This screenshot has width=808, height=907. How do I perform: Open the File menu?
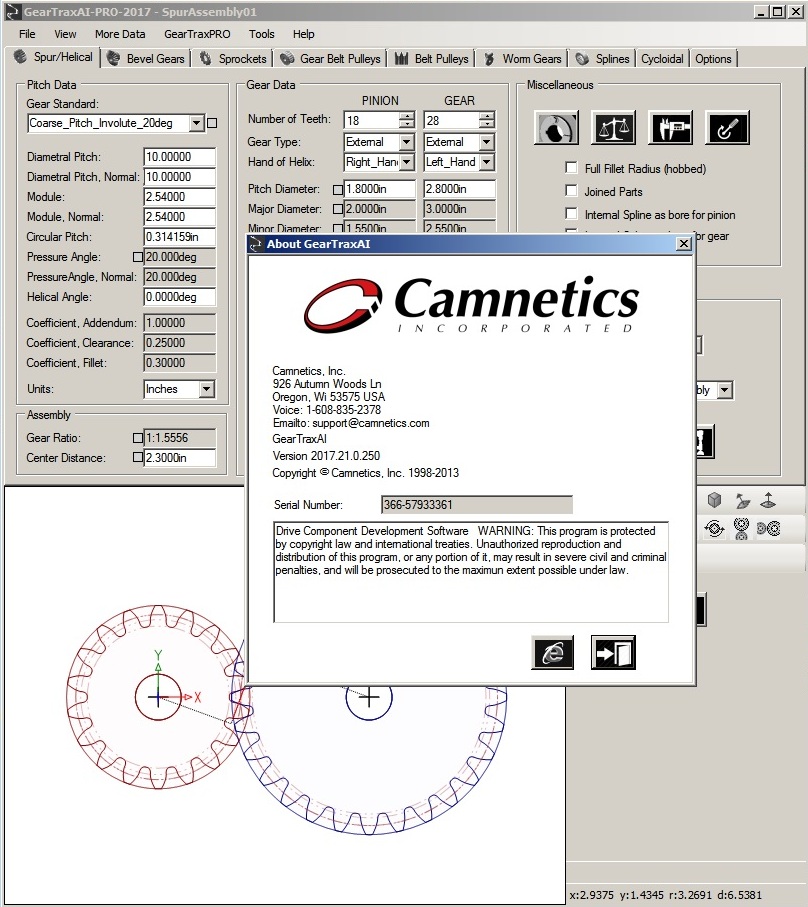(x=27, y=34)
